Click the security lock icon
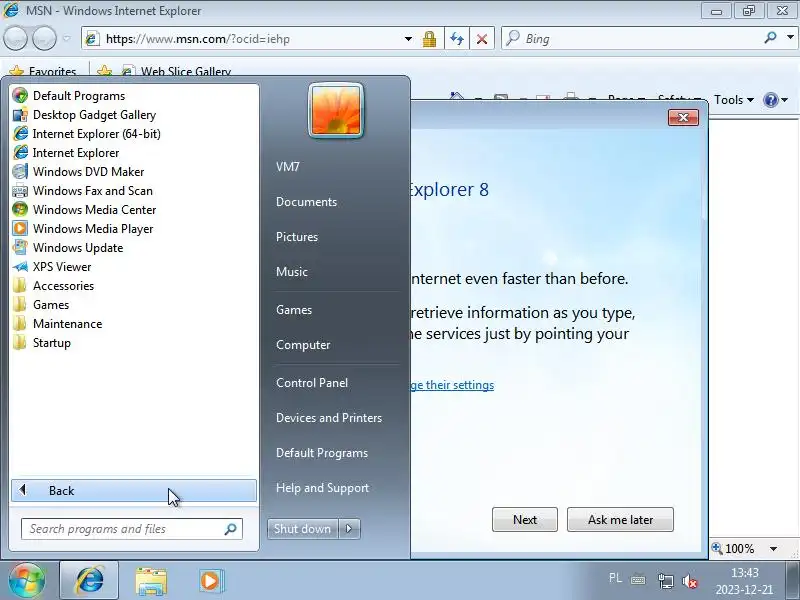 pos(430,39)
